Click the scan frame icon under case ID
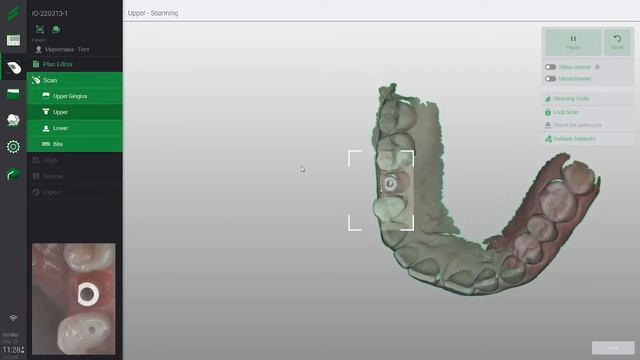The width and height of the screenshot is (640, 360). pyautogui.click(x=40, y=29)
